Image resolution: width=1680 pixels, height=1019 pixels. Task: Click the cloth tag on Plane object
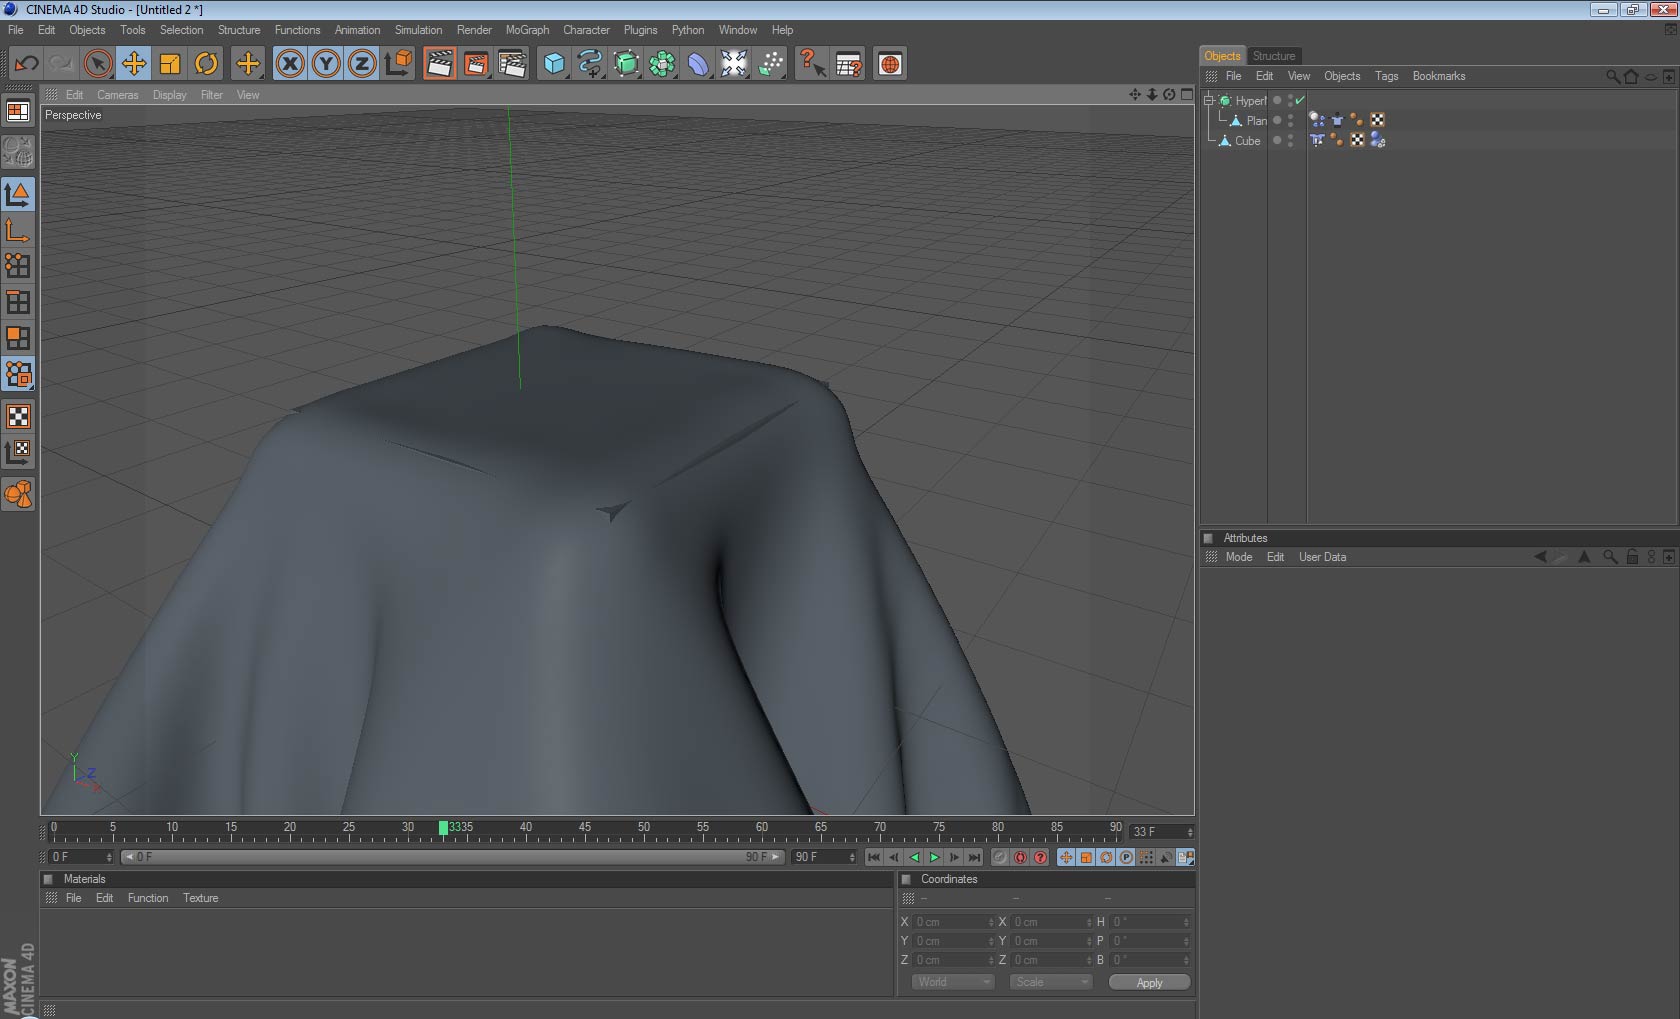[x=1337, y=120]
